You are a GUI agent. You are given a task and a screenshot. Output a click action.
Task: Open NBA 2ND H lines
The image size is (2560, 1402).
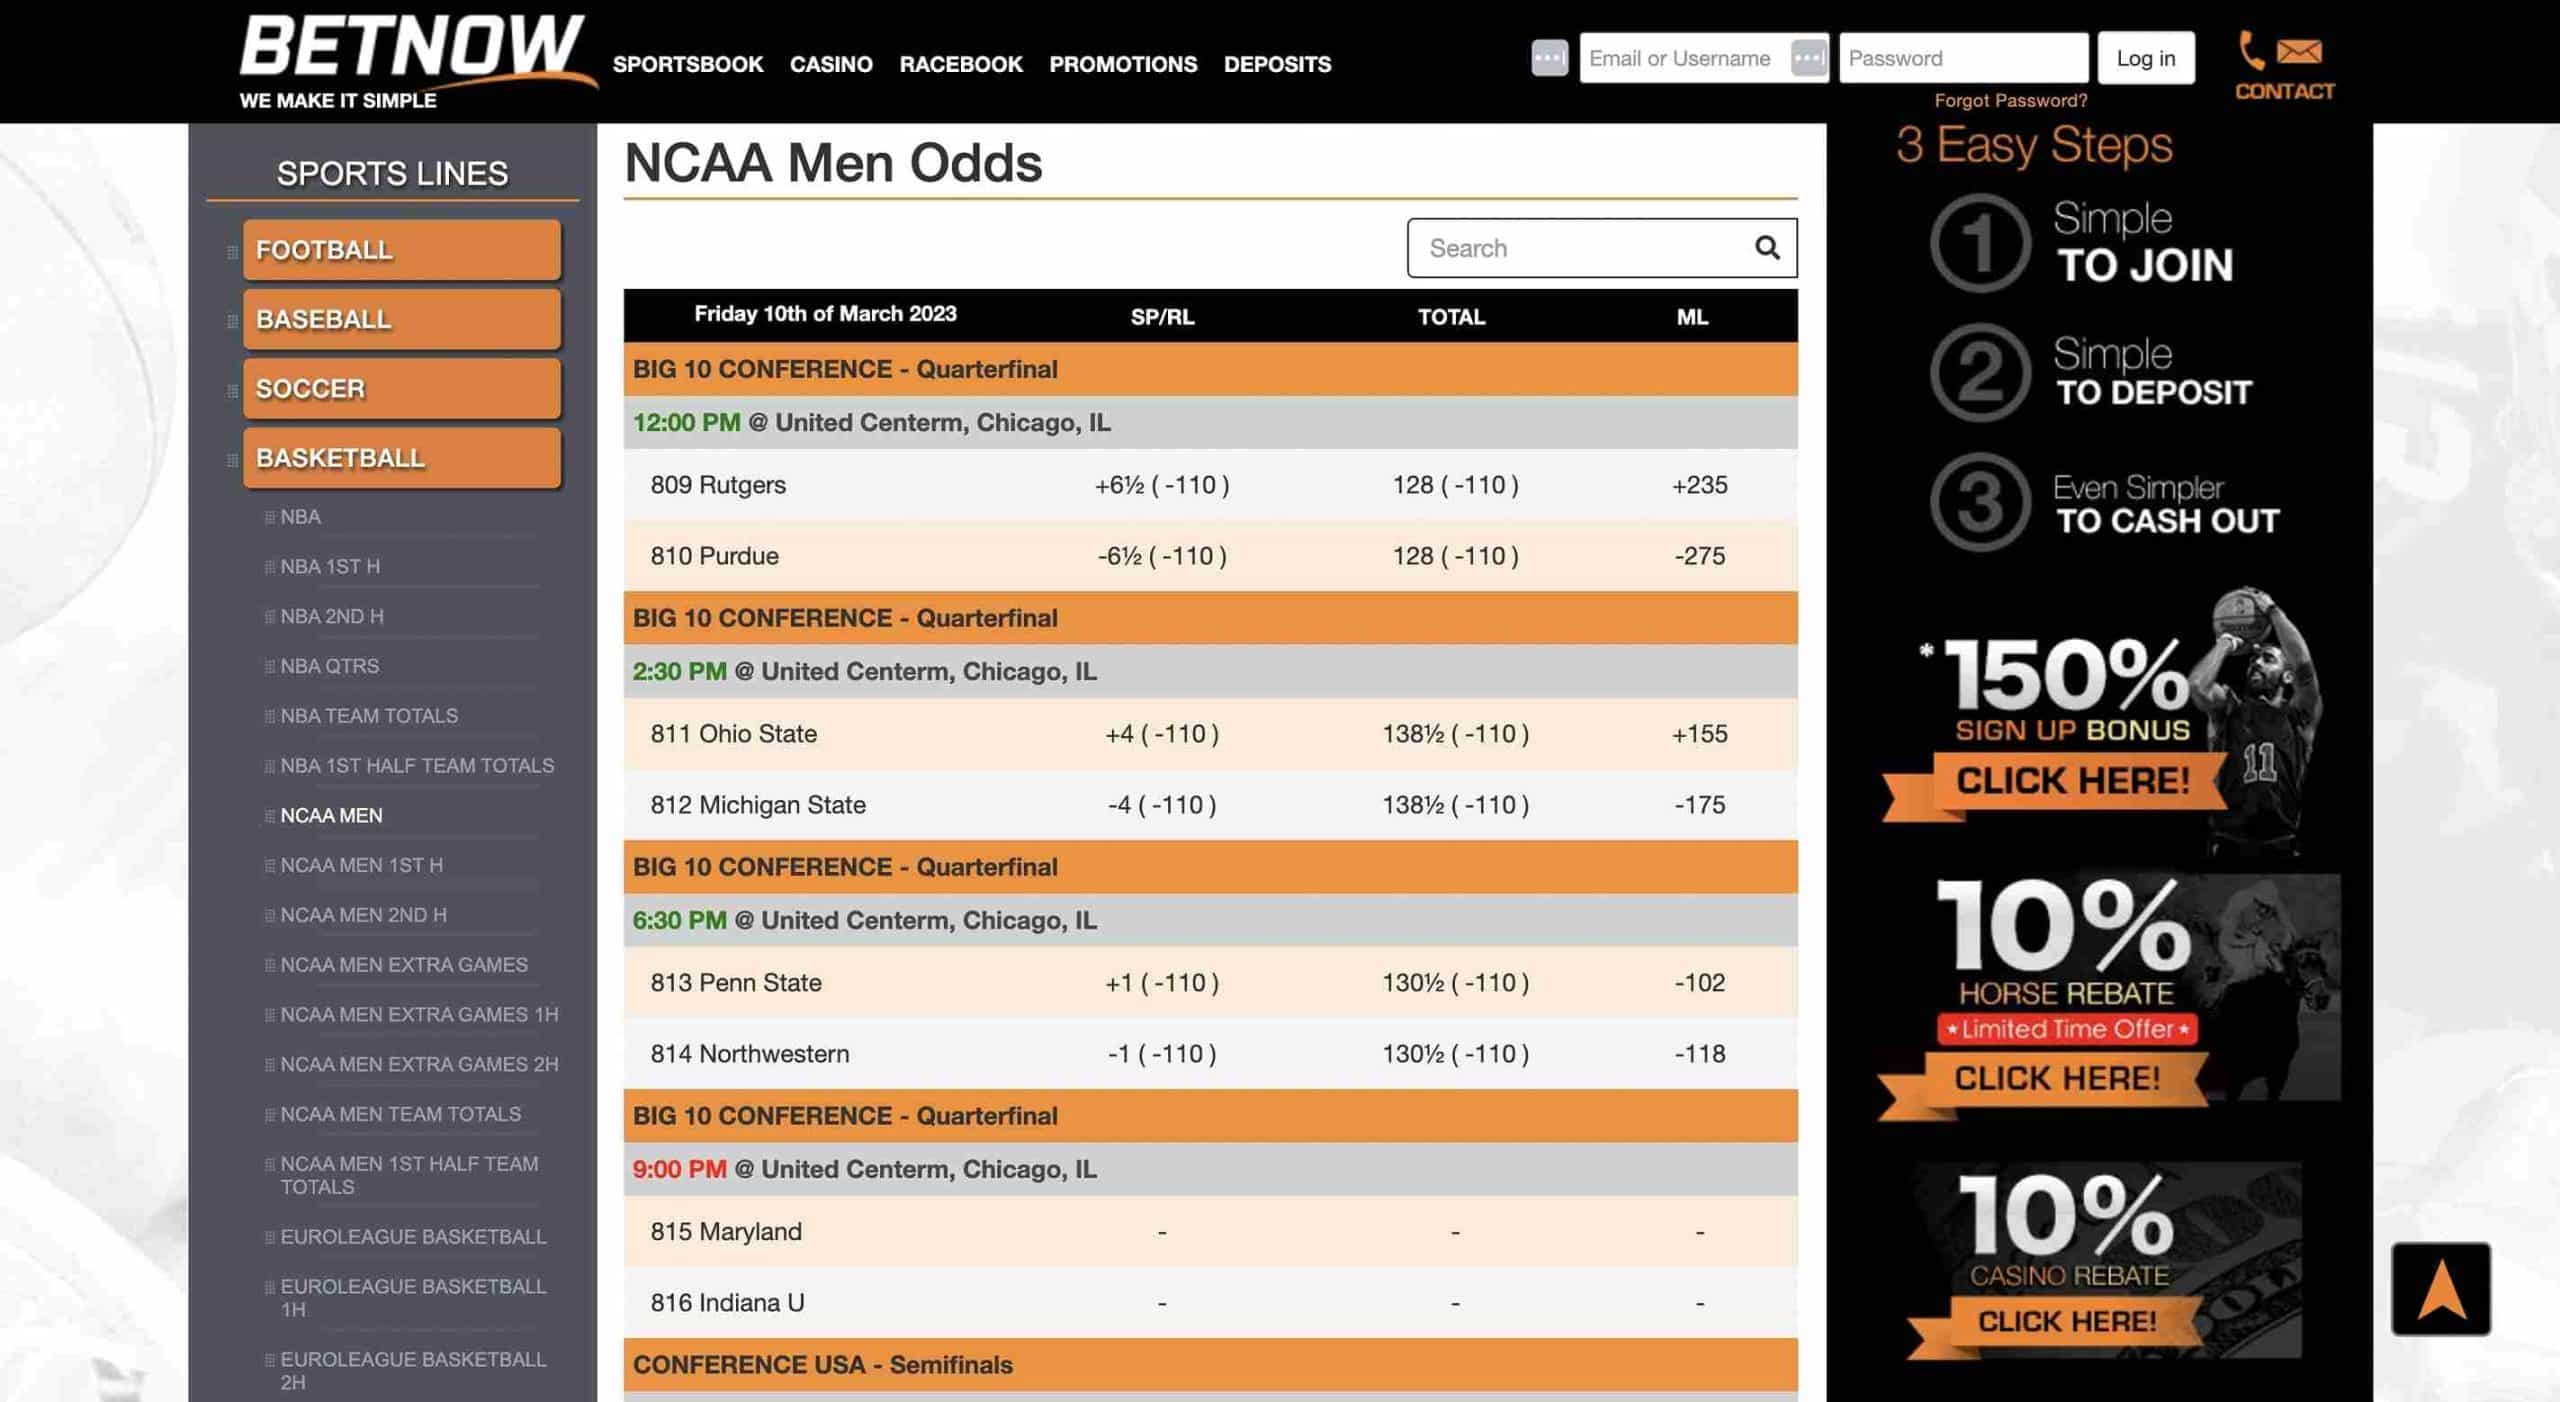pos(332,616)
